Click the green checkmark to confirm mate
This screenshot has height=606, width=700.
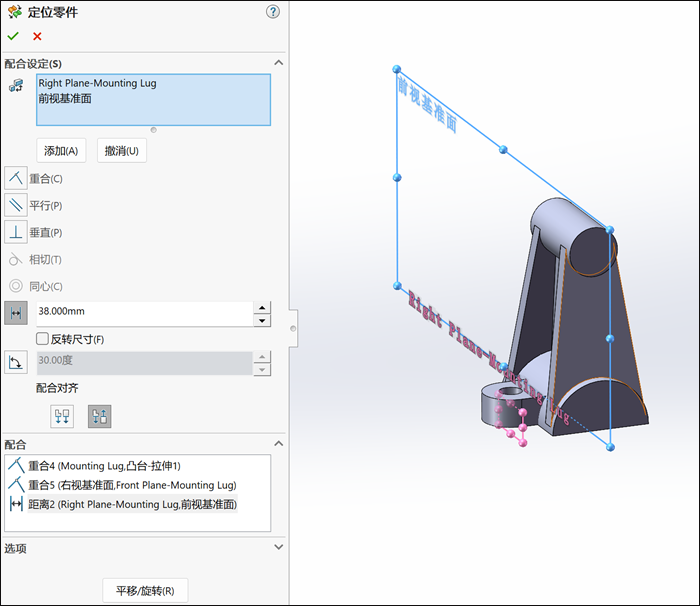13,36
